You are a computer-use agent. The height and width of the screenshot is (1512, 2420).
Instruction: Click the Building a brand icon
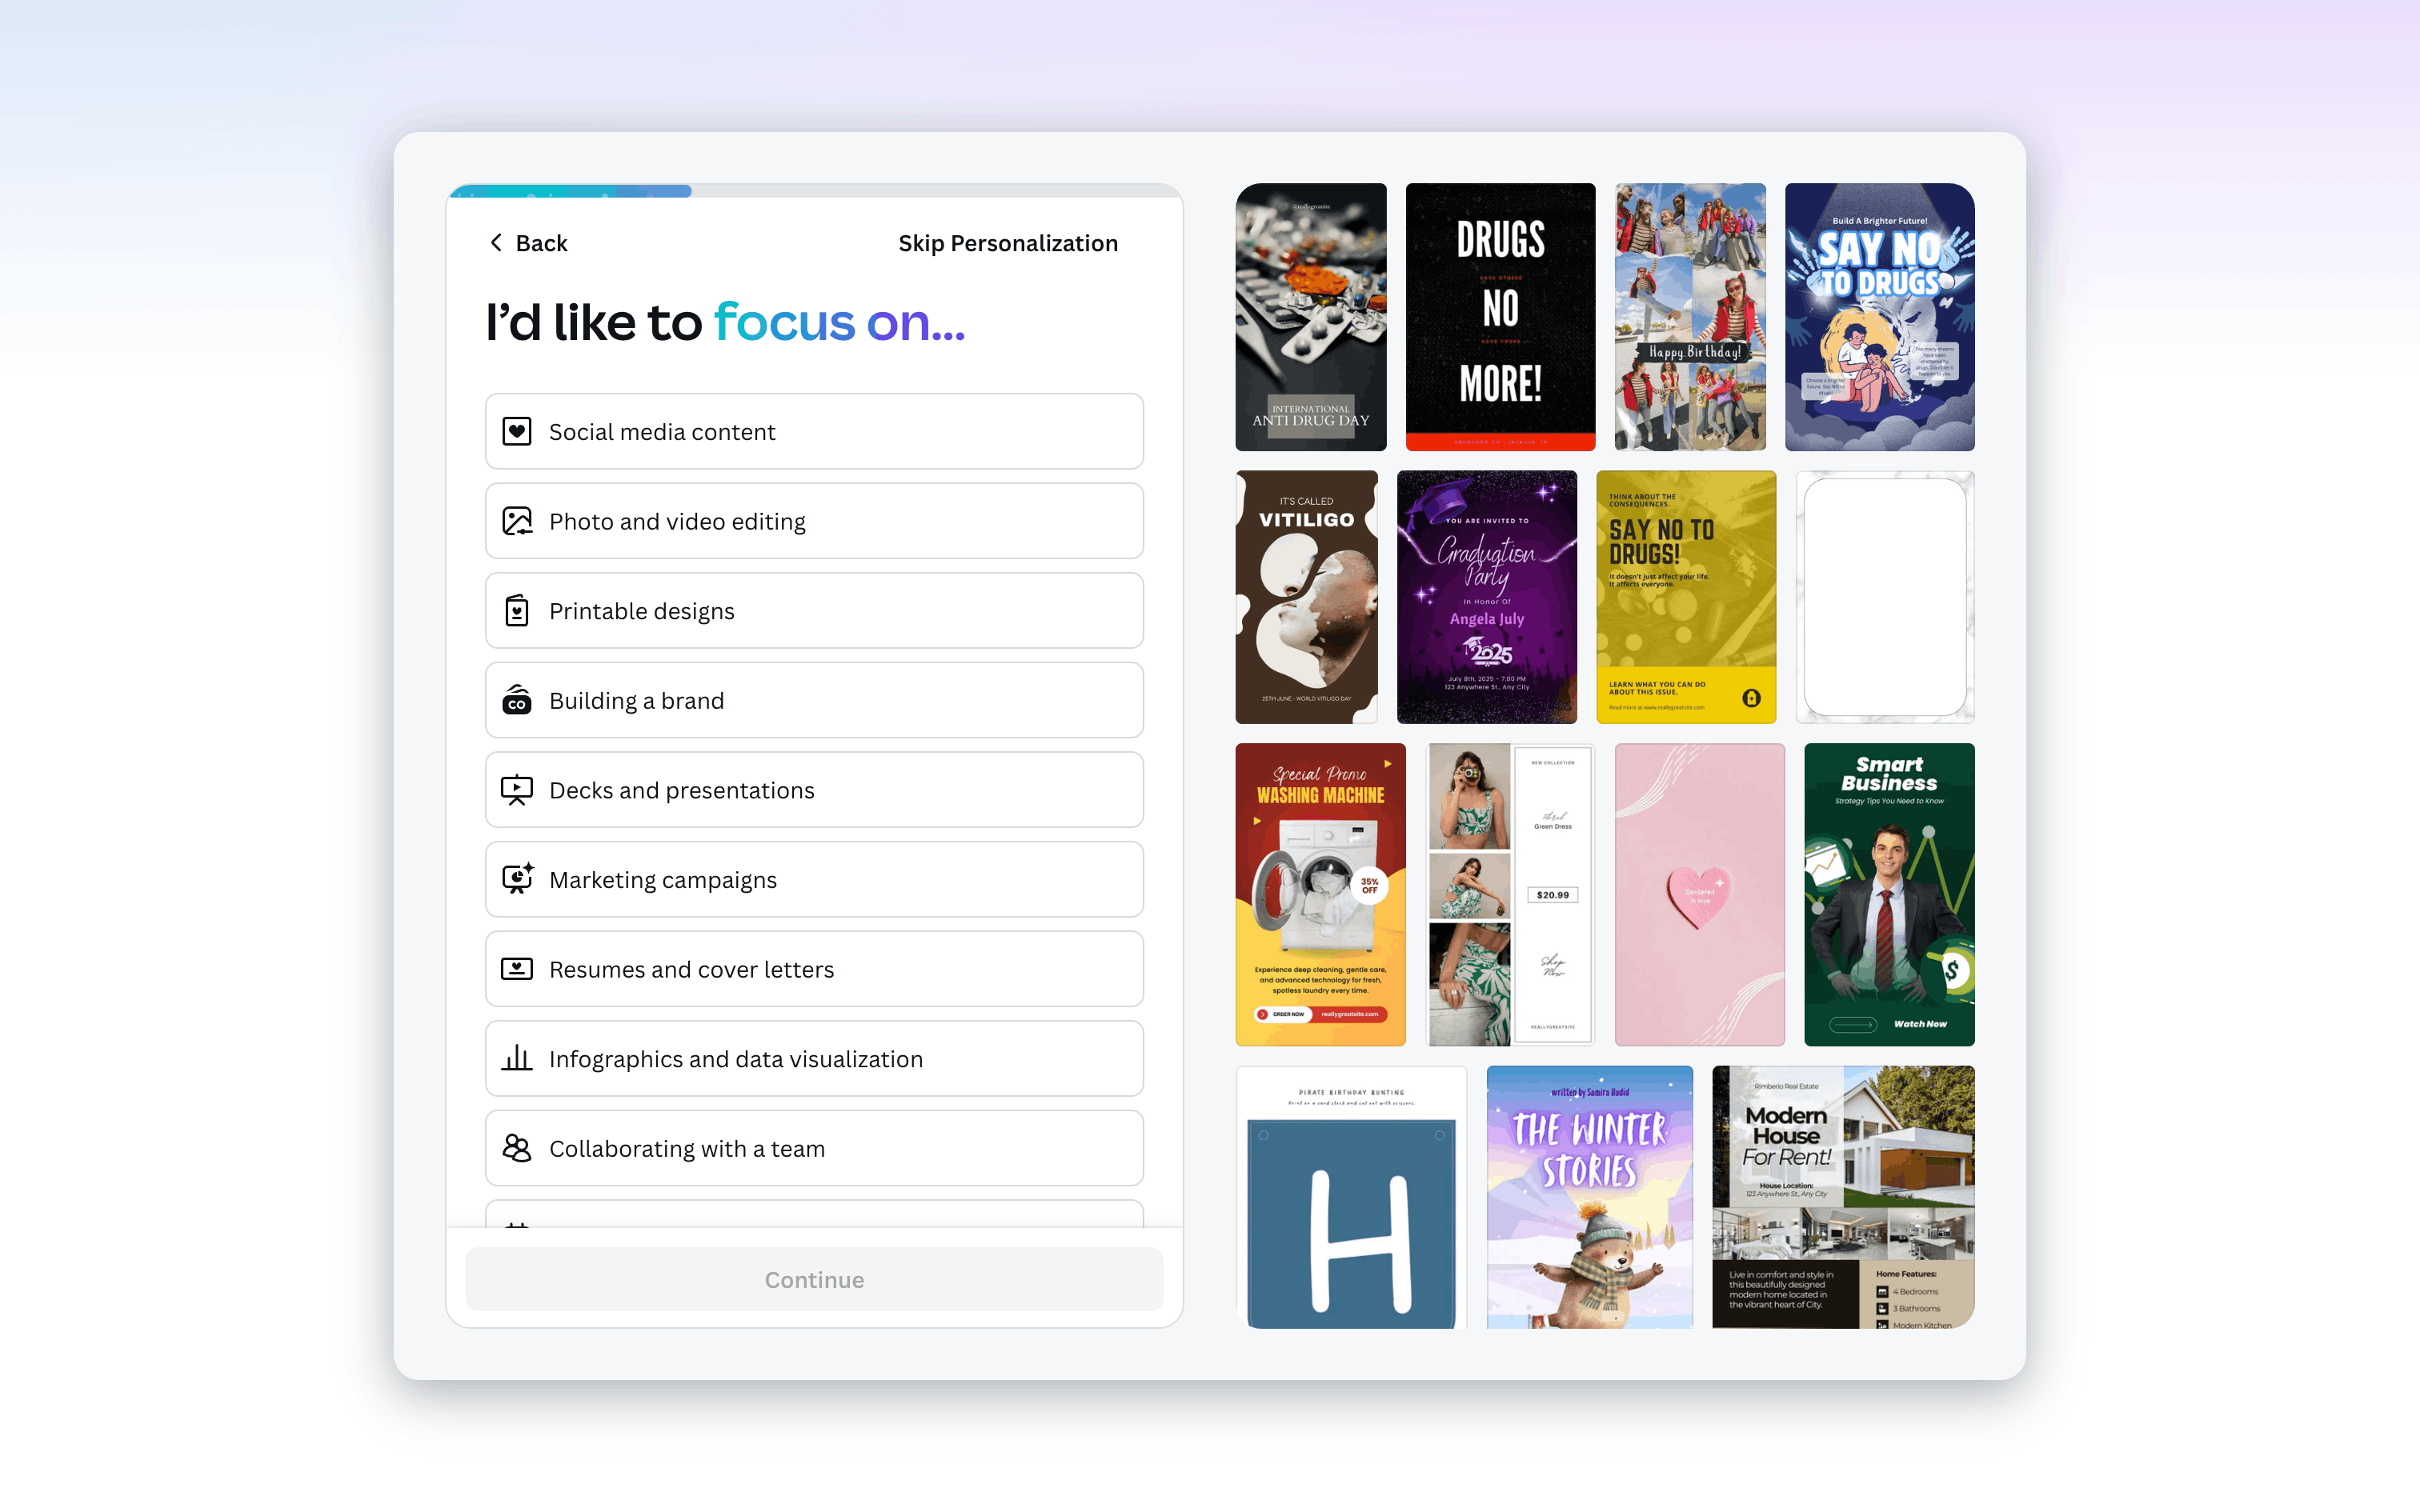[x=516, y=700]
